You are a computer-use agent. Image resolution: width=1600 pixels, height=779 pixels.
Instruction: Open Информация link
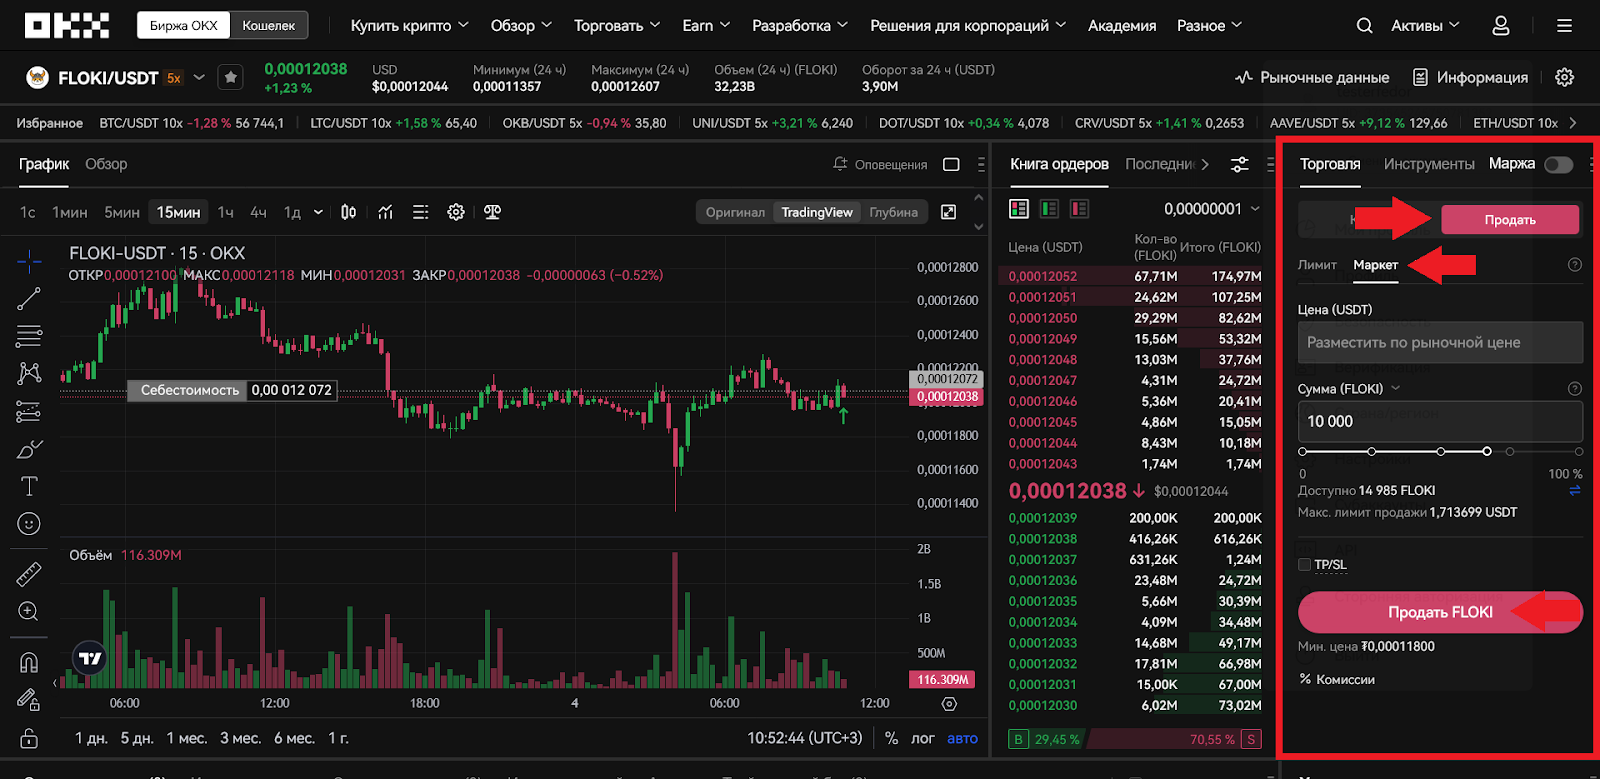(1470, 77)
